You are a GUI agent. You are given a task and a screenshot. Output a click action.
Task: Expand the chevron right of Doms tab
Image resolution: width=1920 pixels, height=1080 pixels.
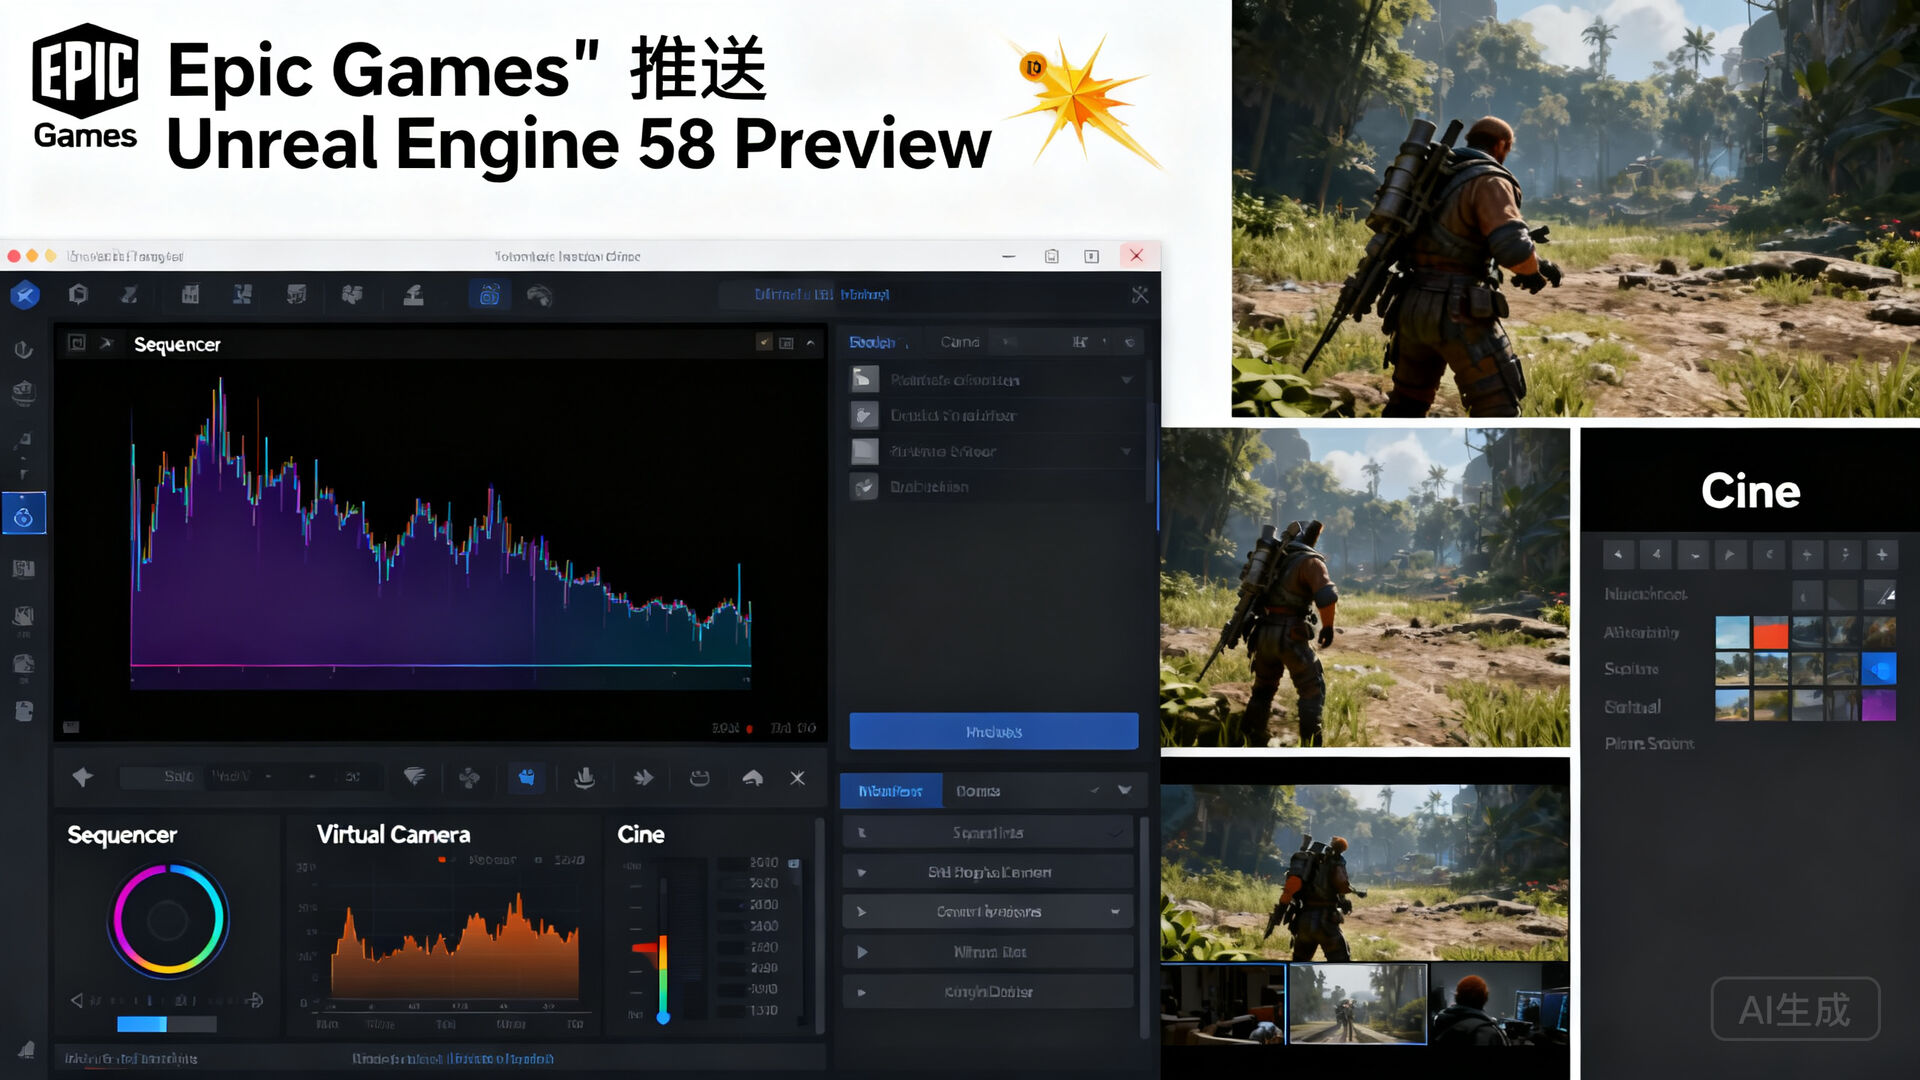1125,790
